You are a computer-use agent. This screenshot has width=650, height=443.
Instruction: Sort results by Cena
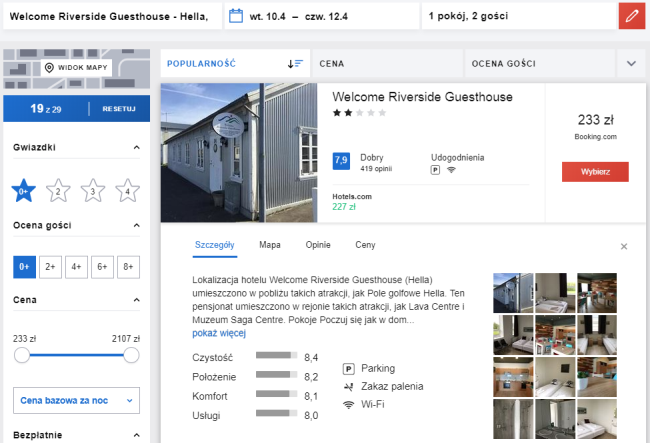(387, 63)
